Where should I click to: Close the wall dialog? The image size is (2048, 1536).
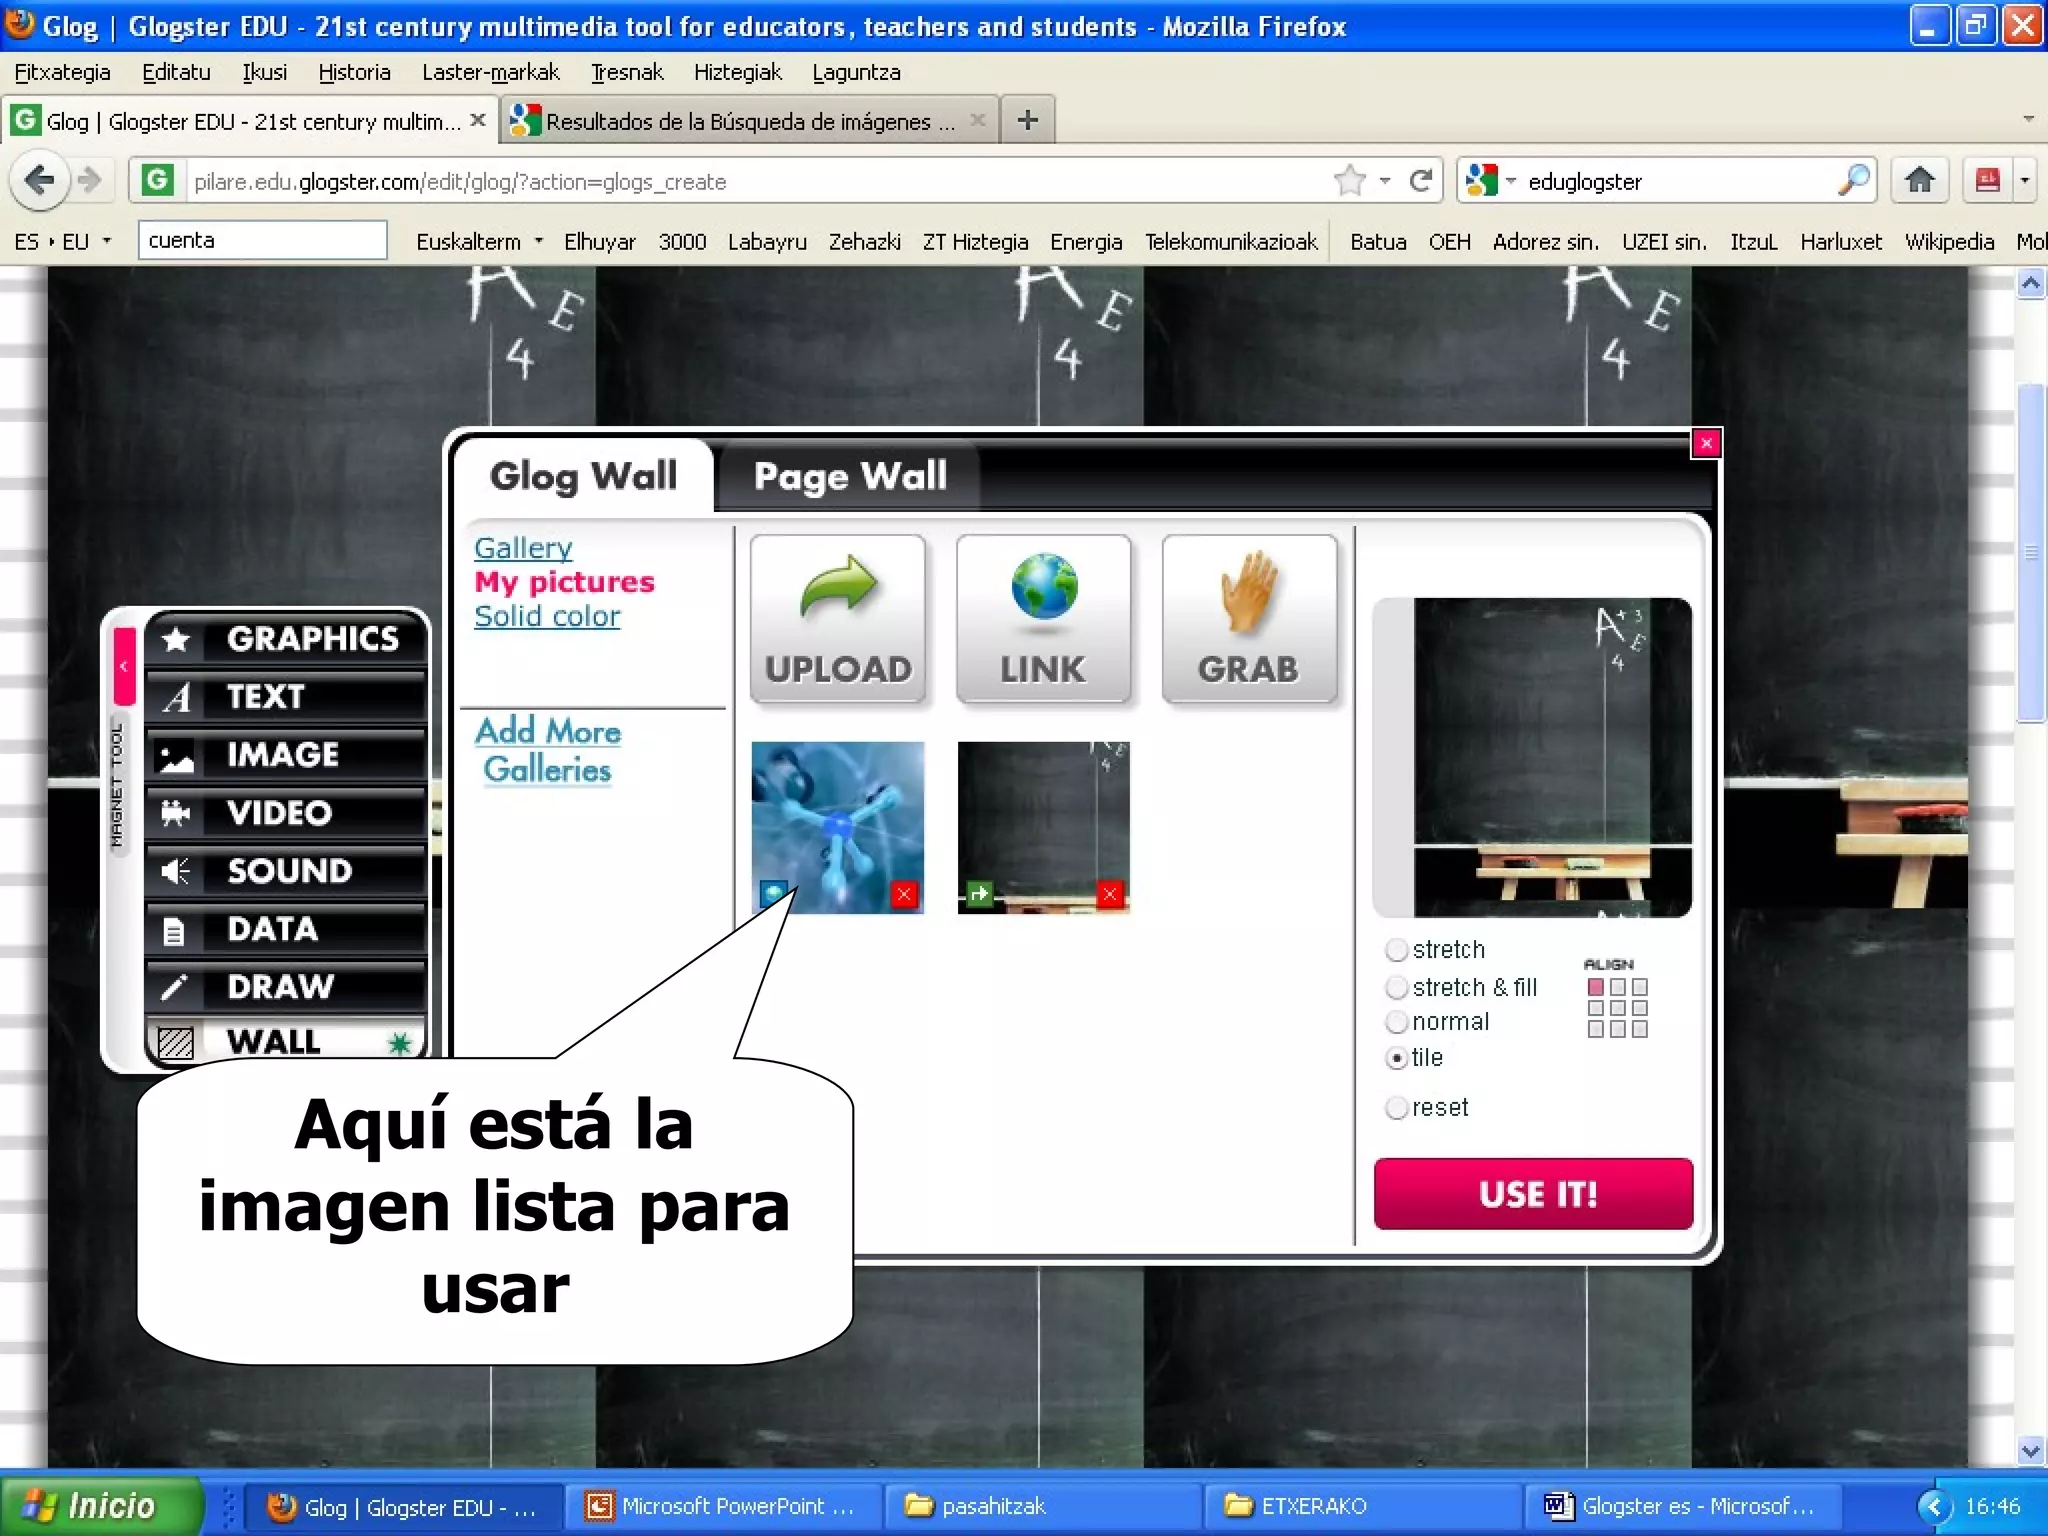pyautogui.click(x=1706, y=443)
